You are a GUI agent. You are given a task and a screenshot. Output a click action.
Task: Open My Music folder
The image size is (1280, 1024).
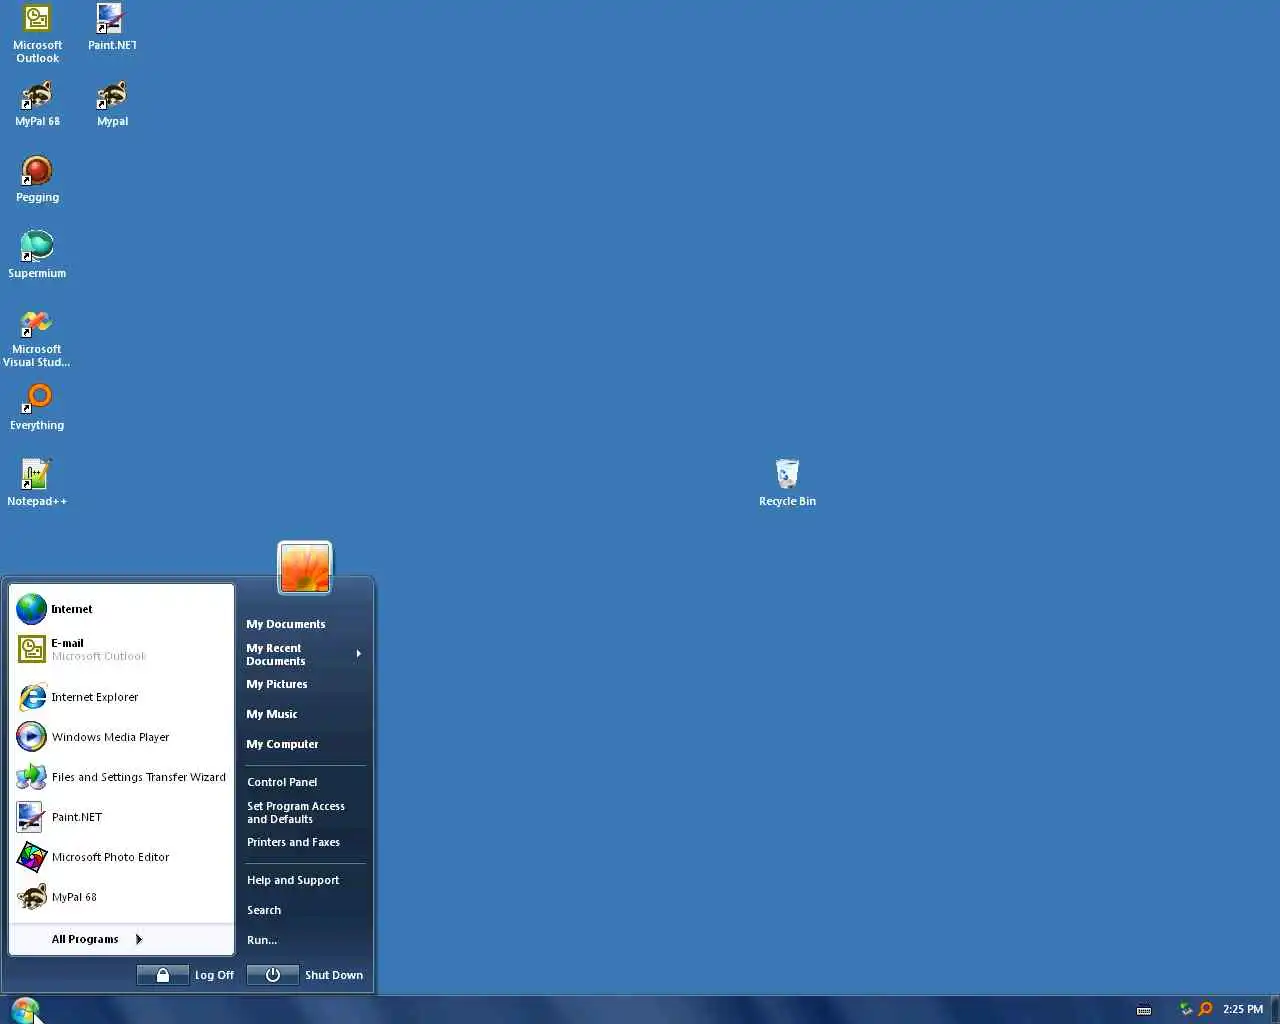pyautogui.click(x=304, y=714)
